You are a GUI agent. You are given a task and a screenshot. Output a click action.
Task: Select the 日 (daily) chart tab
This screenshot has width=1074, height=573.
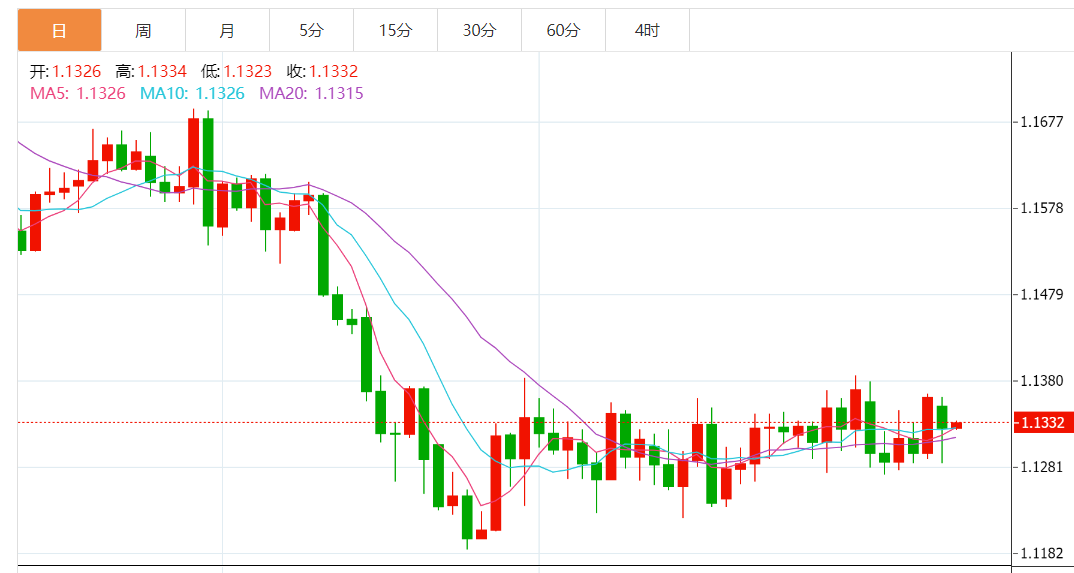[x=59, y=31]
